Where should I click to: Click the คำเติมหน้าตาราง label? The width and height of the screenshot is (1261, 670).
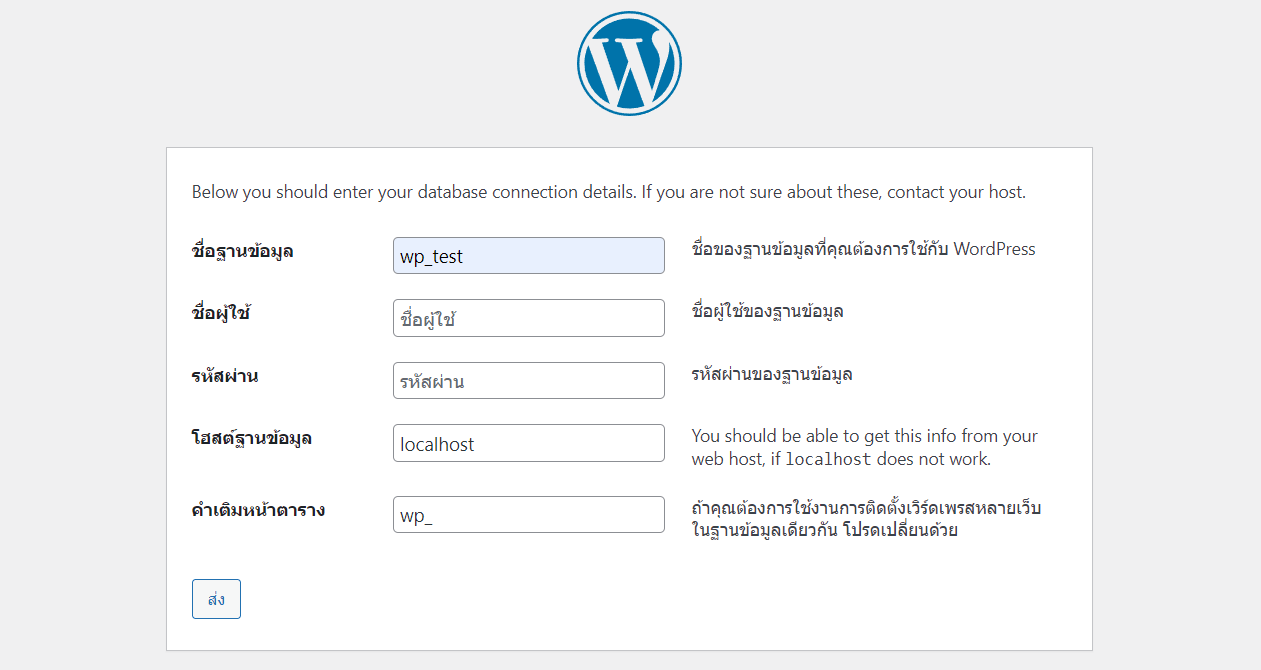258,510
